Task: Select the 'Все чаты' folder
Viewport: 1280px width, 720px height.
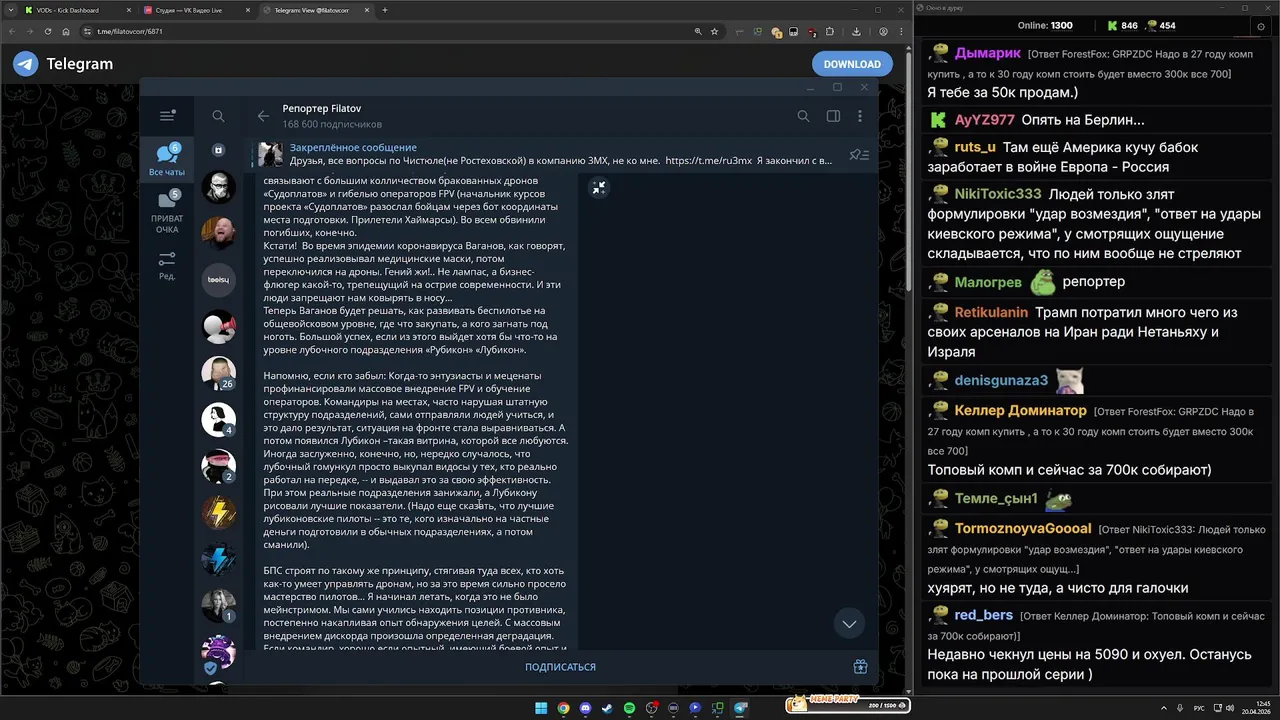Action: coord(167,160)
